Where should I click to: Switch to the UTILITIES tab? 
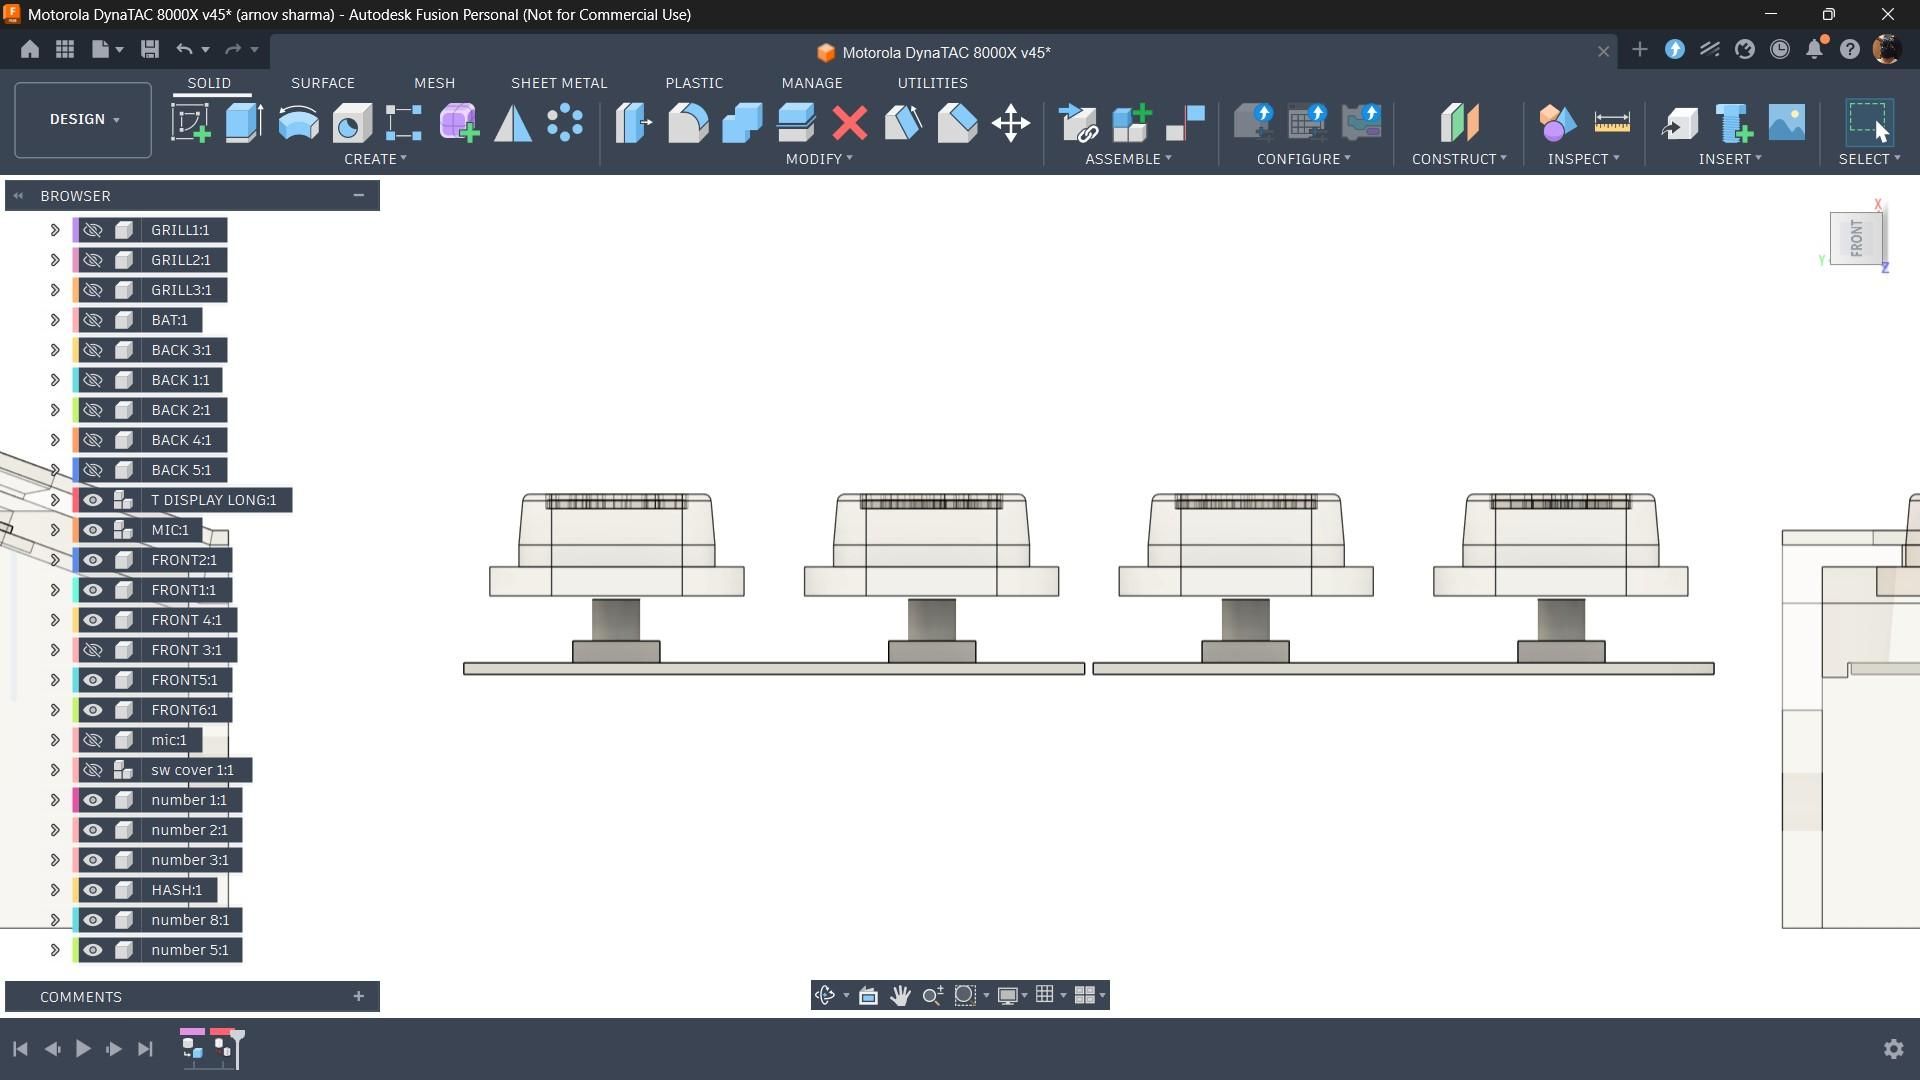point(932,83)
